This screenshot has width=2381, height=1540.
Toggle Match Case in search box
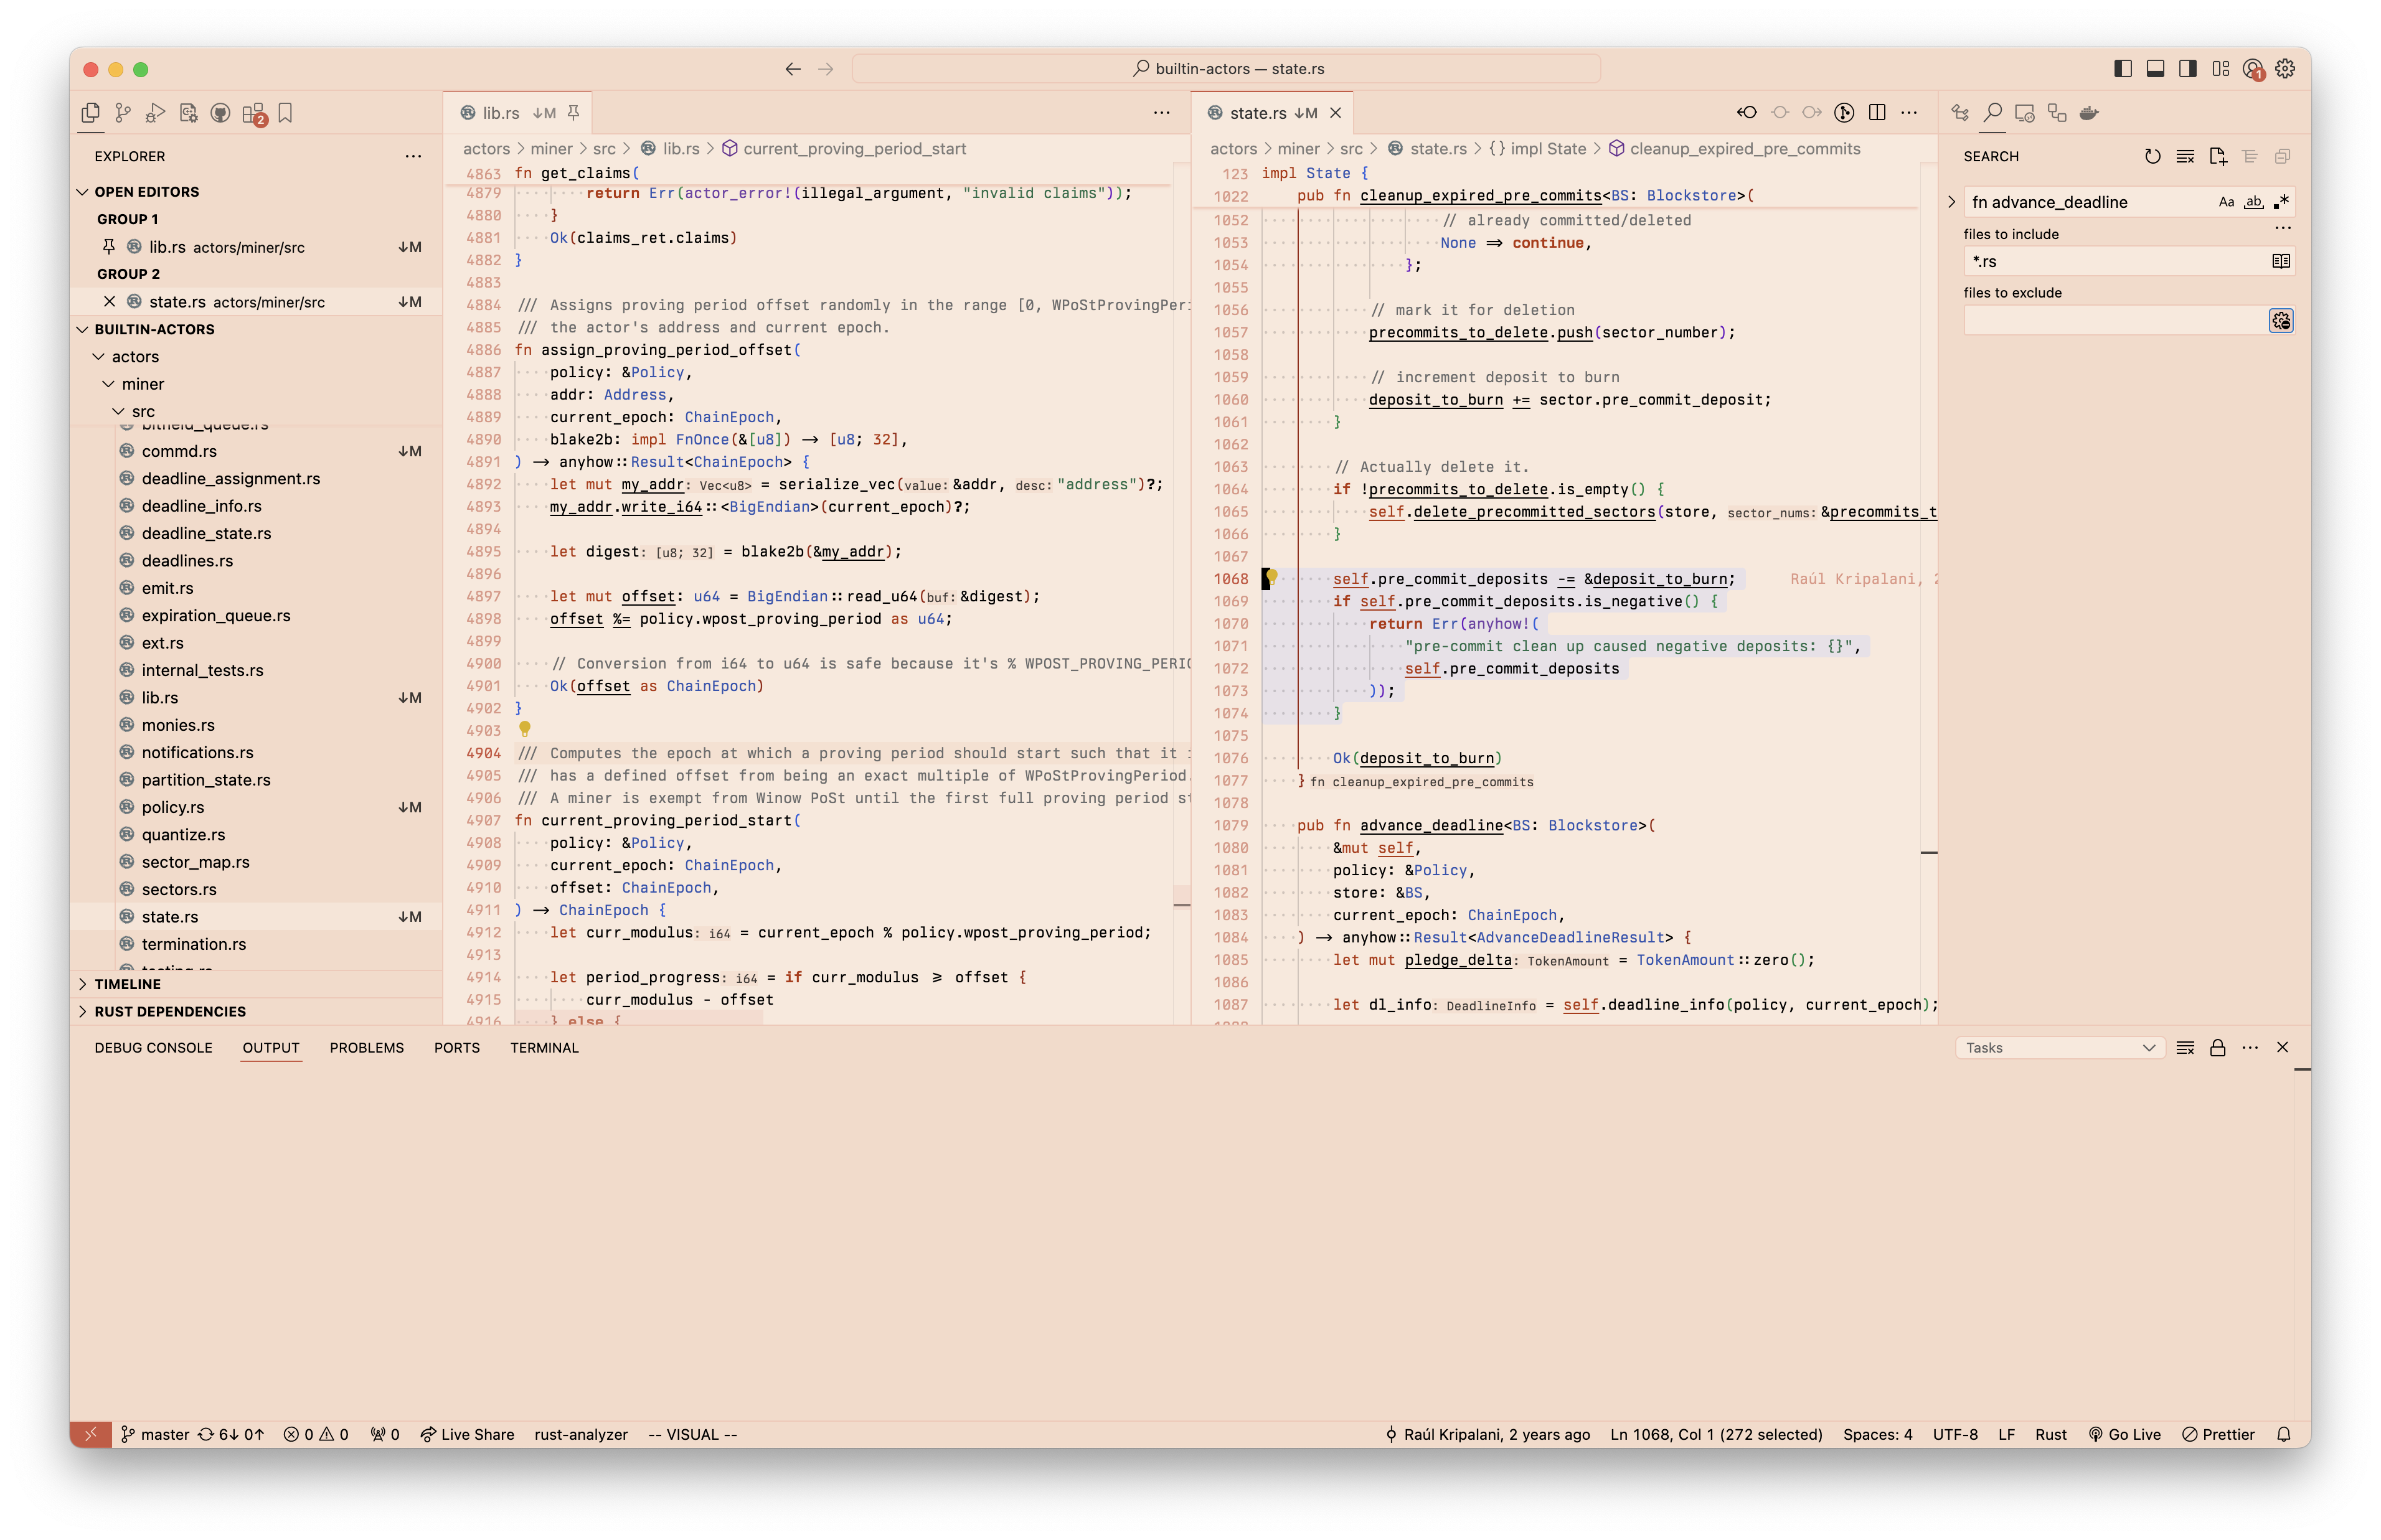2227,202
